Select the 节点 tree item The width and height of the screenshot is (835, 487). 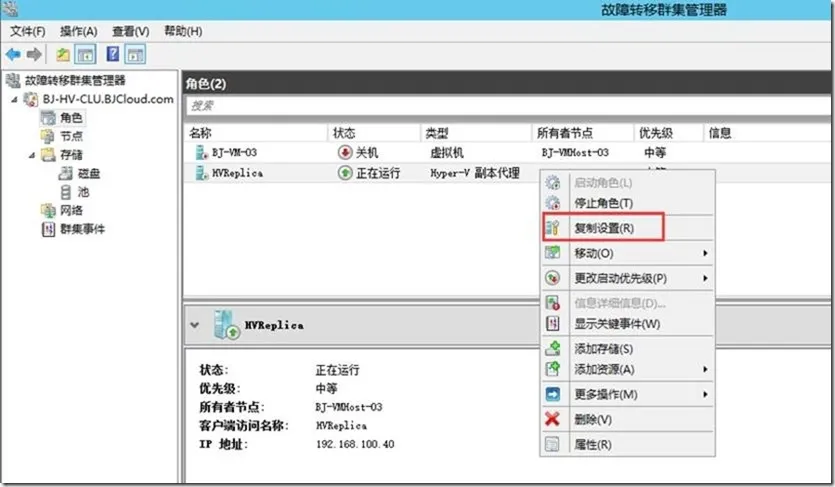point(71,136)
